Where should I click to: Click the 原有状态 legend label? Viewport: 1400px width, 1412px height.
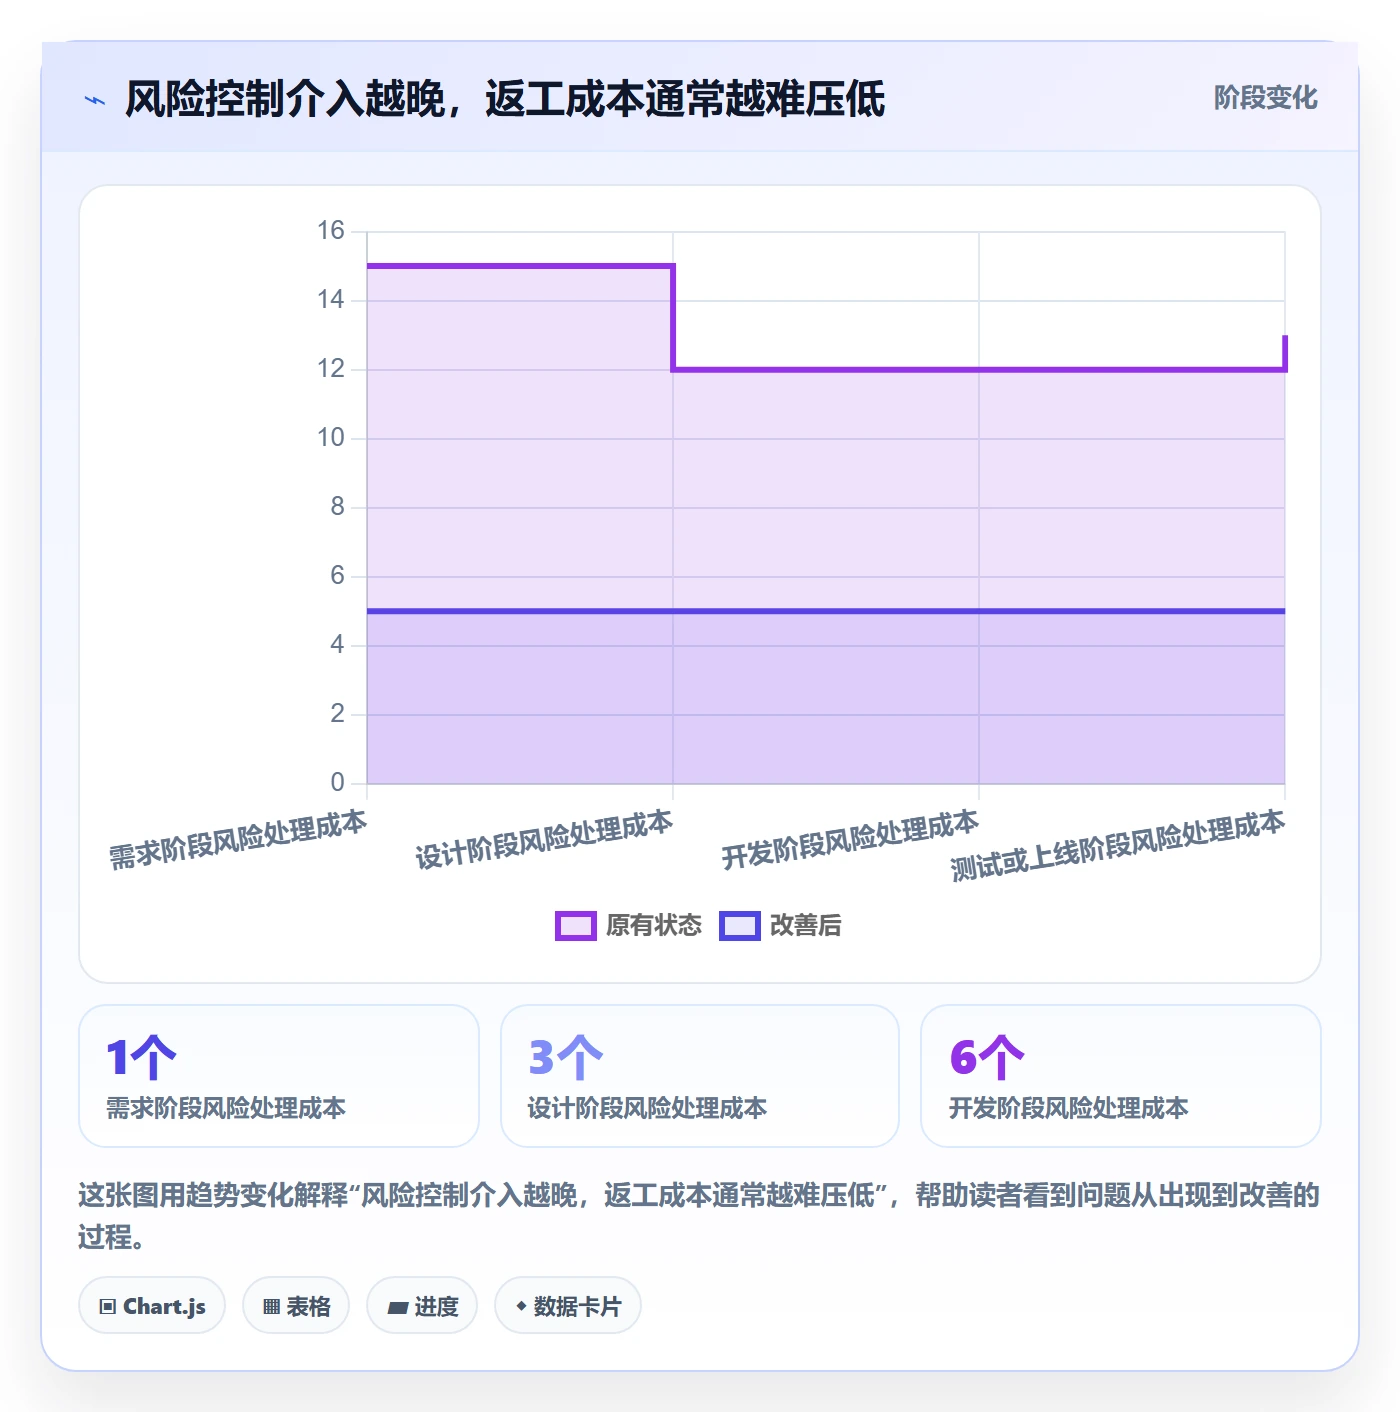pos(654,926)
